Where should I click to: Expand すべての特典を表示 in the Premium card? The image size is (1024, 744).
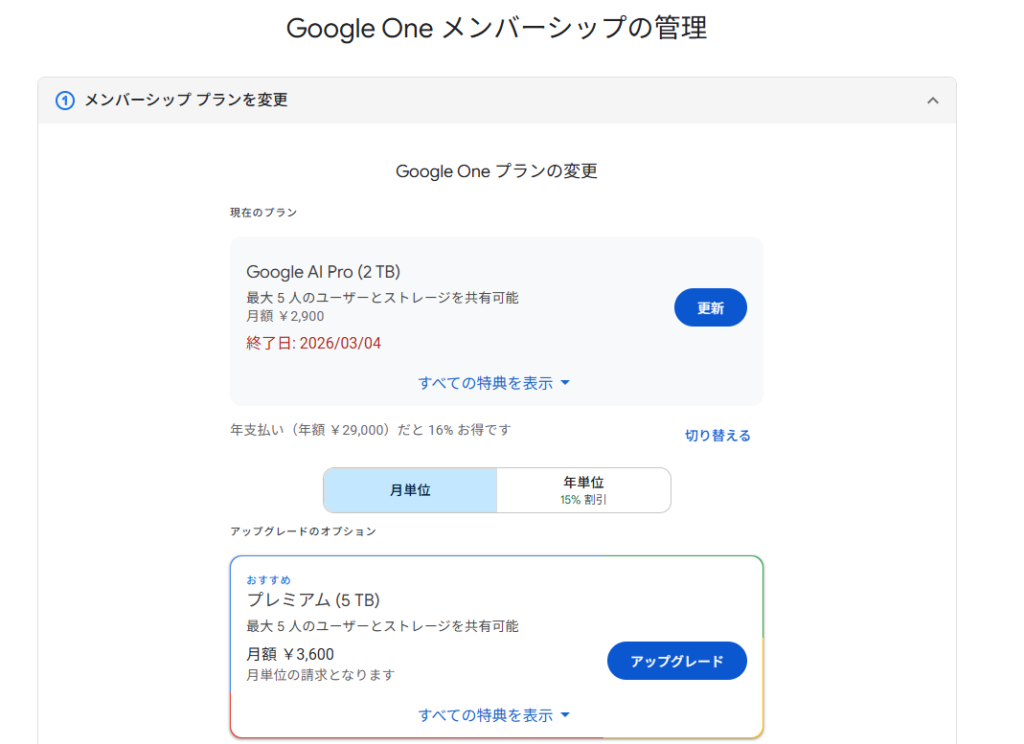pyautogui.click(x=485, y=715)
